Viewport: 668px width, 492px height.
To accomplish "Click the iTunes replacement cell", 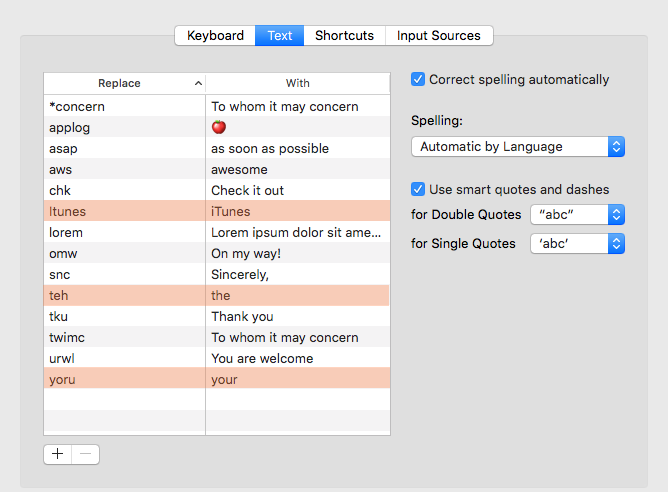I will pyautogui.click(x=231, y=212).
